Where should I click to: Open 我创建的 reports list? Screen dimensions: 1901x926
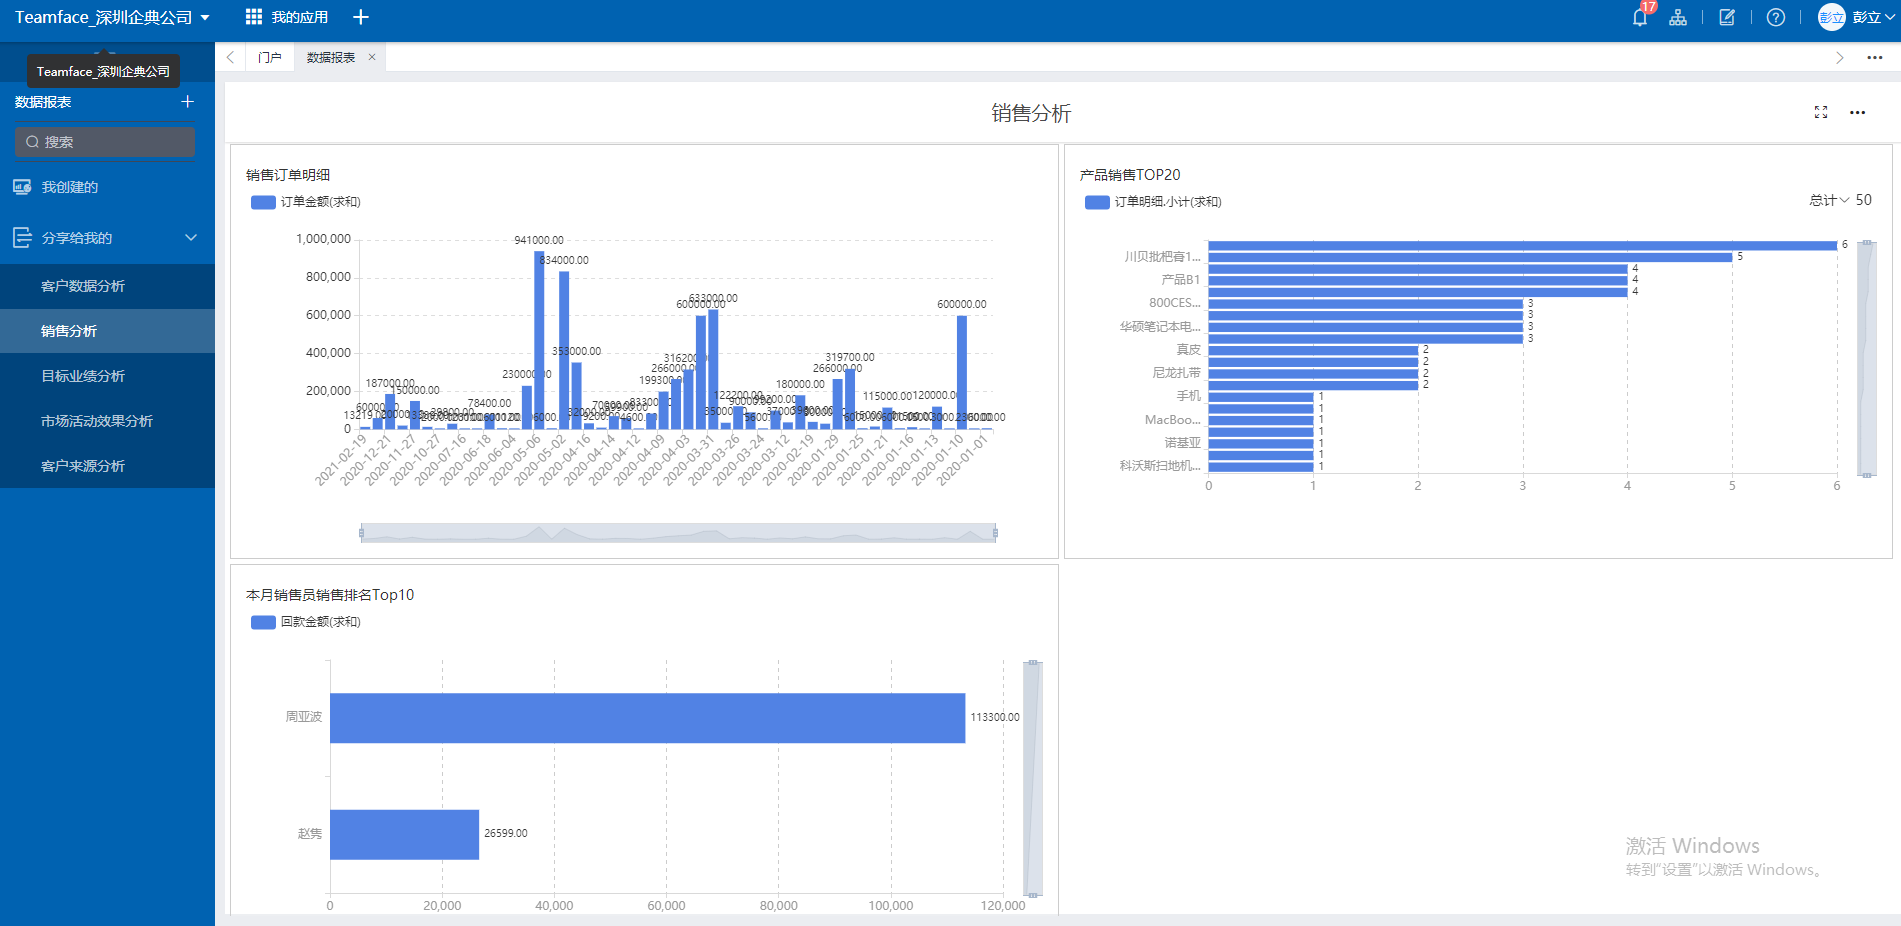tap(70, 187)
